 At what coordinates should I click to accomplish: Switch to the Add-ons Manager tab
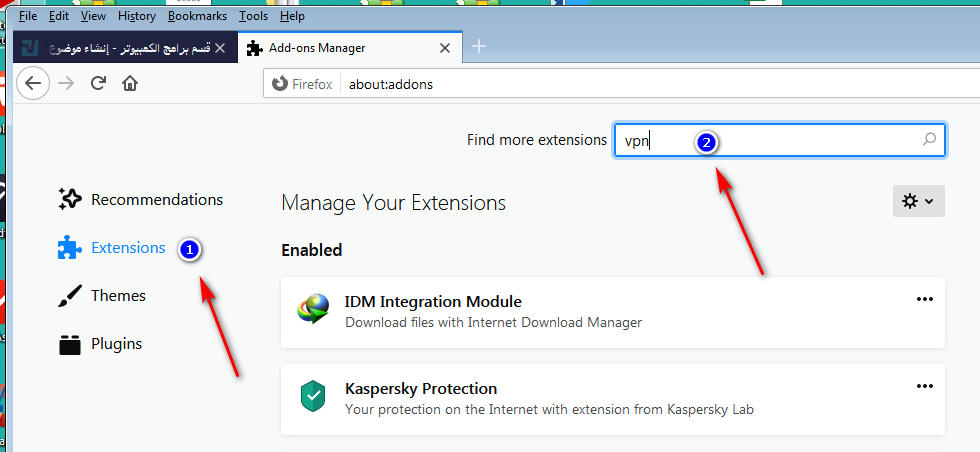(x=351, y=48)
